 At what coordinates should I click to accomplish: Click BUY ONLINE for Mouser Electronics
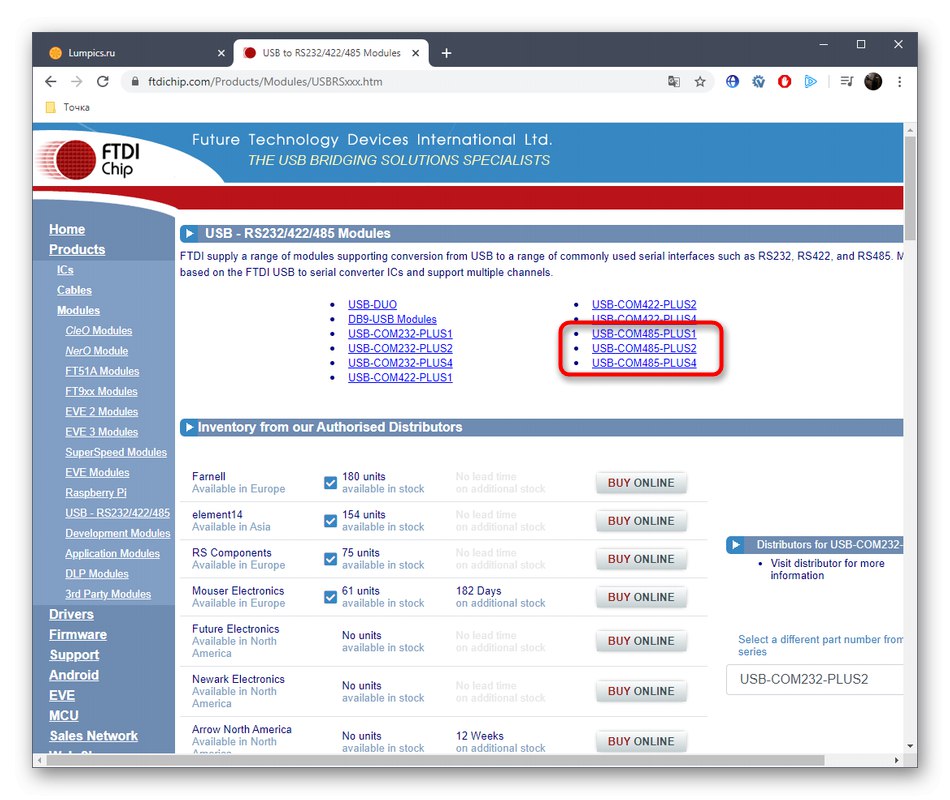pos(641,598)
